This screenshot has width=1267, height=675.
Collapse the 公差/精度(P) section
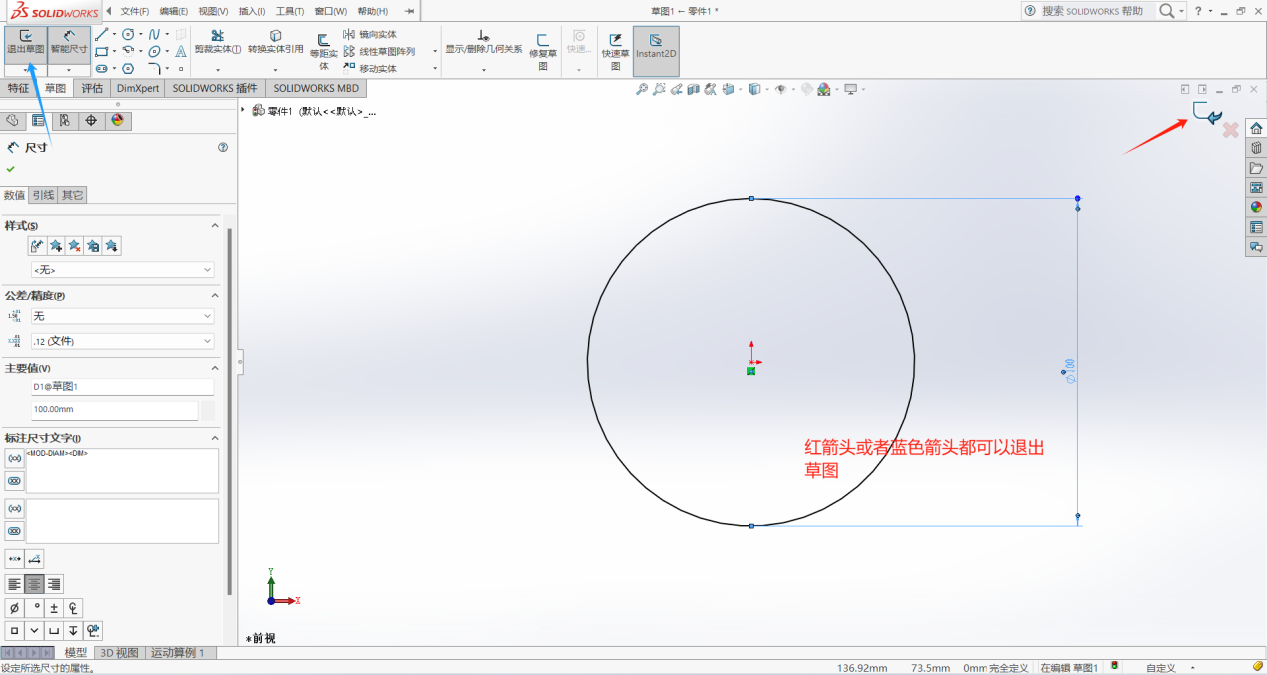coord(214,296)
